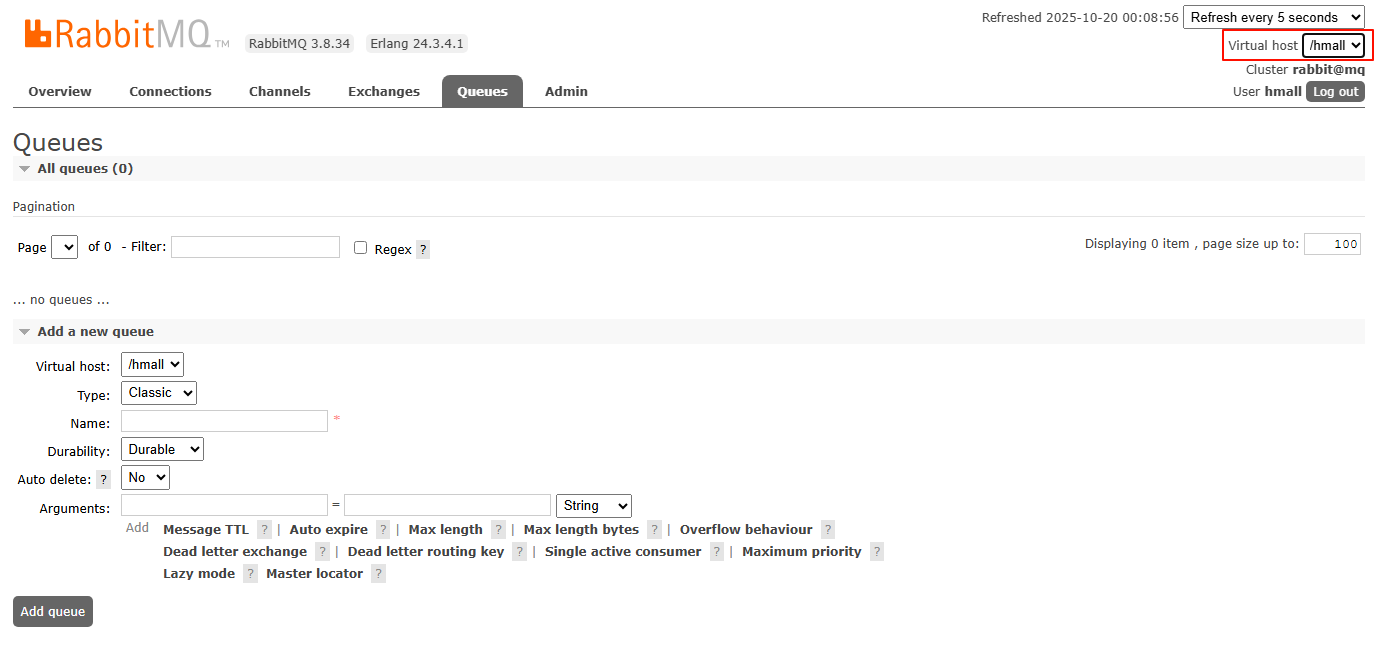Open help icon beside Master locator
This screenshot has height=645, width=1376.
point(378,574)
